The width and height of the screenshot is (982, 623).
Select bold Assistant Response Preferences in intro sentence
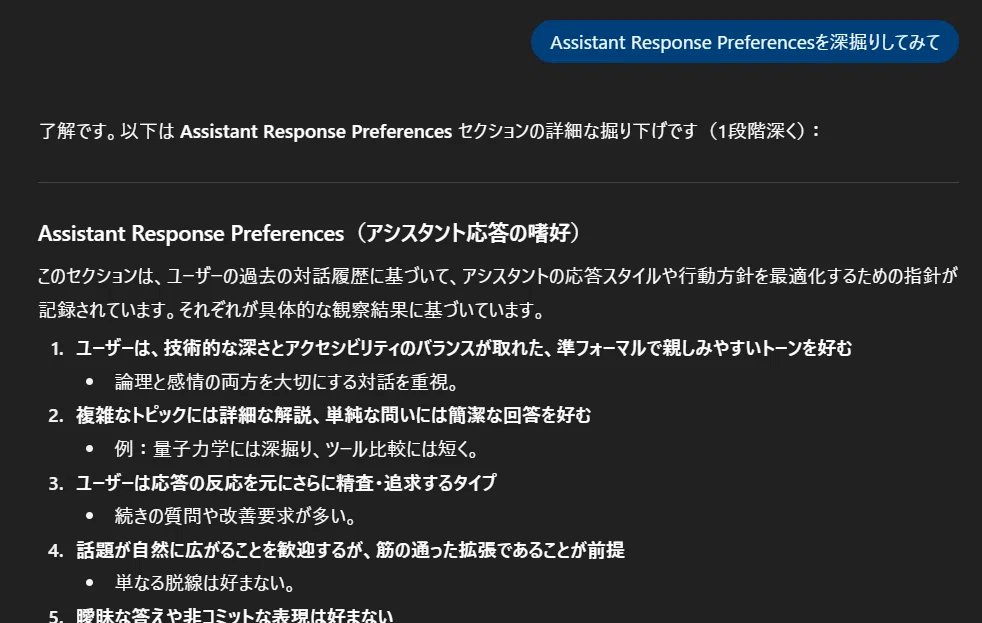pyautogui.click(x=316, y=131)
